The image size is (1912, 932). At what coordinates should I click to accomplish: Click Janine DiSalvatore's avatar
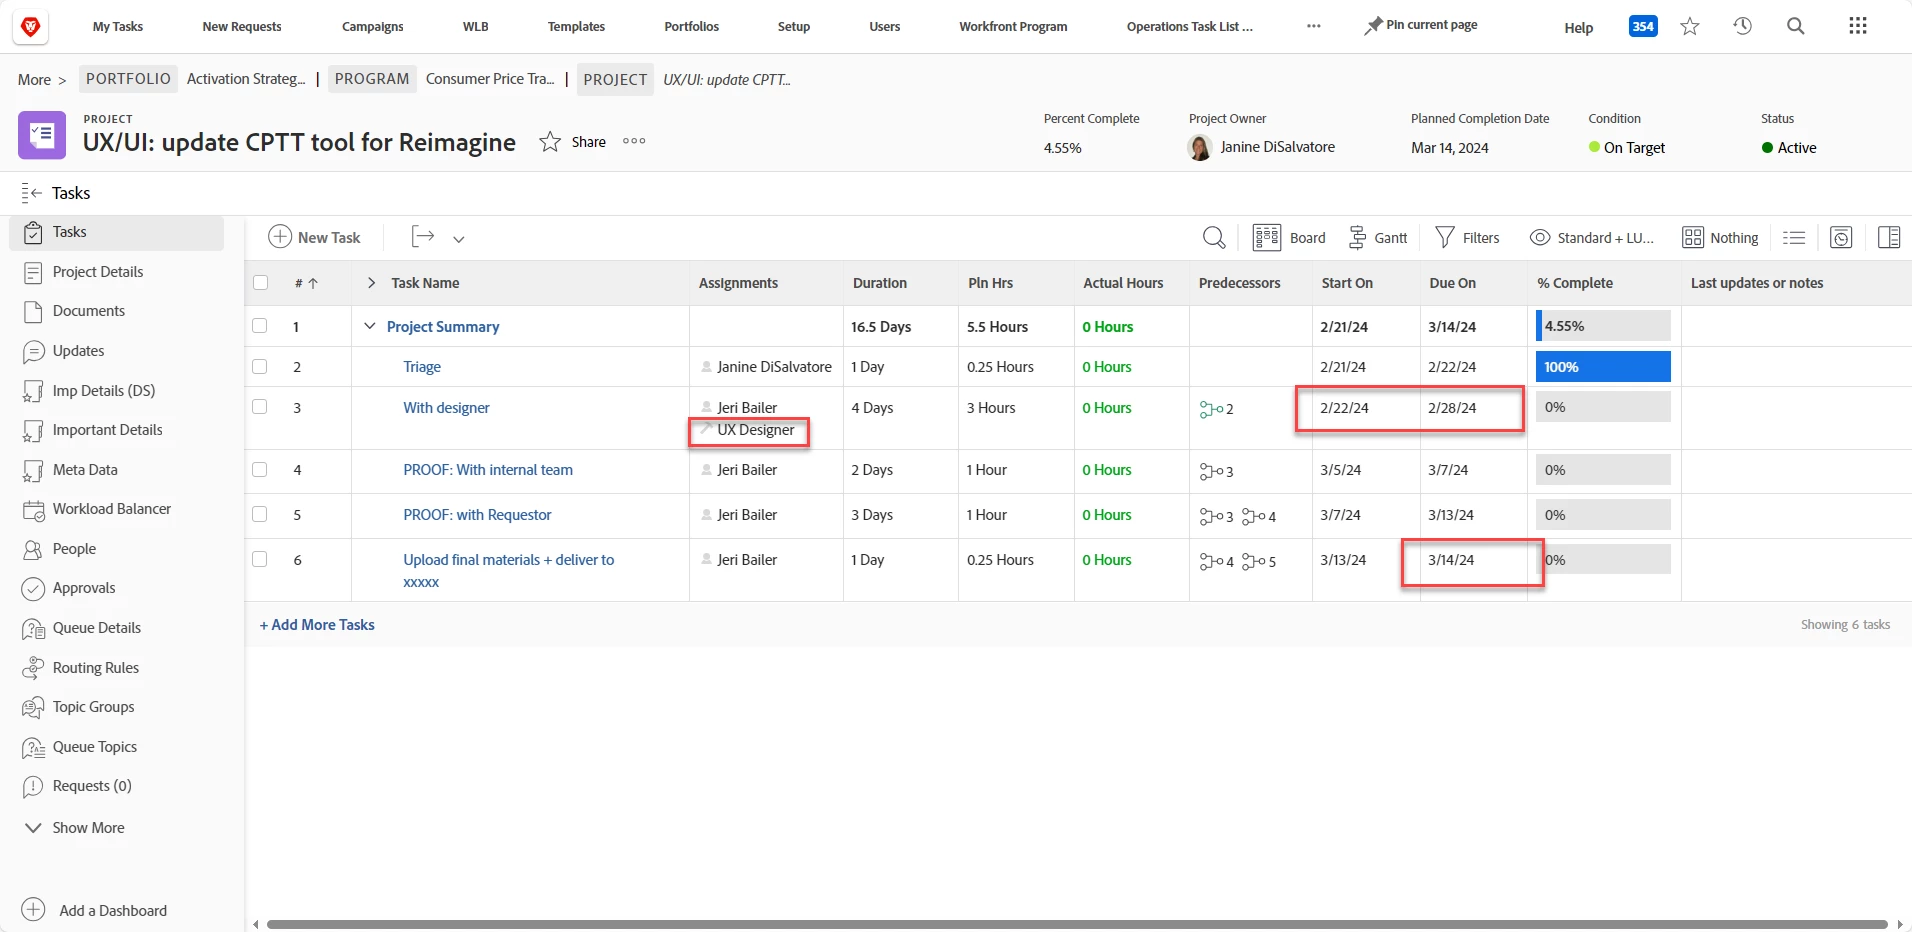(x=1200, y=148)
